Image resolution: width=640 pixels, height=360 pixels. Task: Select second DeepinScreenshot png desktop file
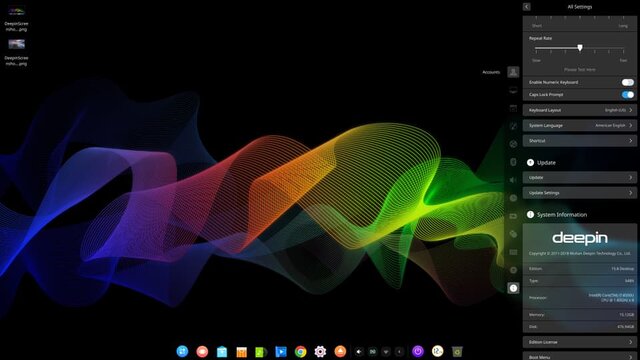[x=16, y=52]
